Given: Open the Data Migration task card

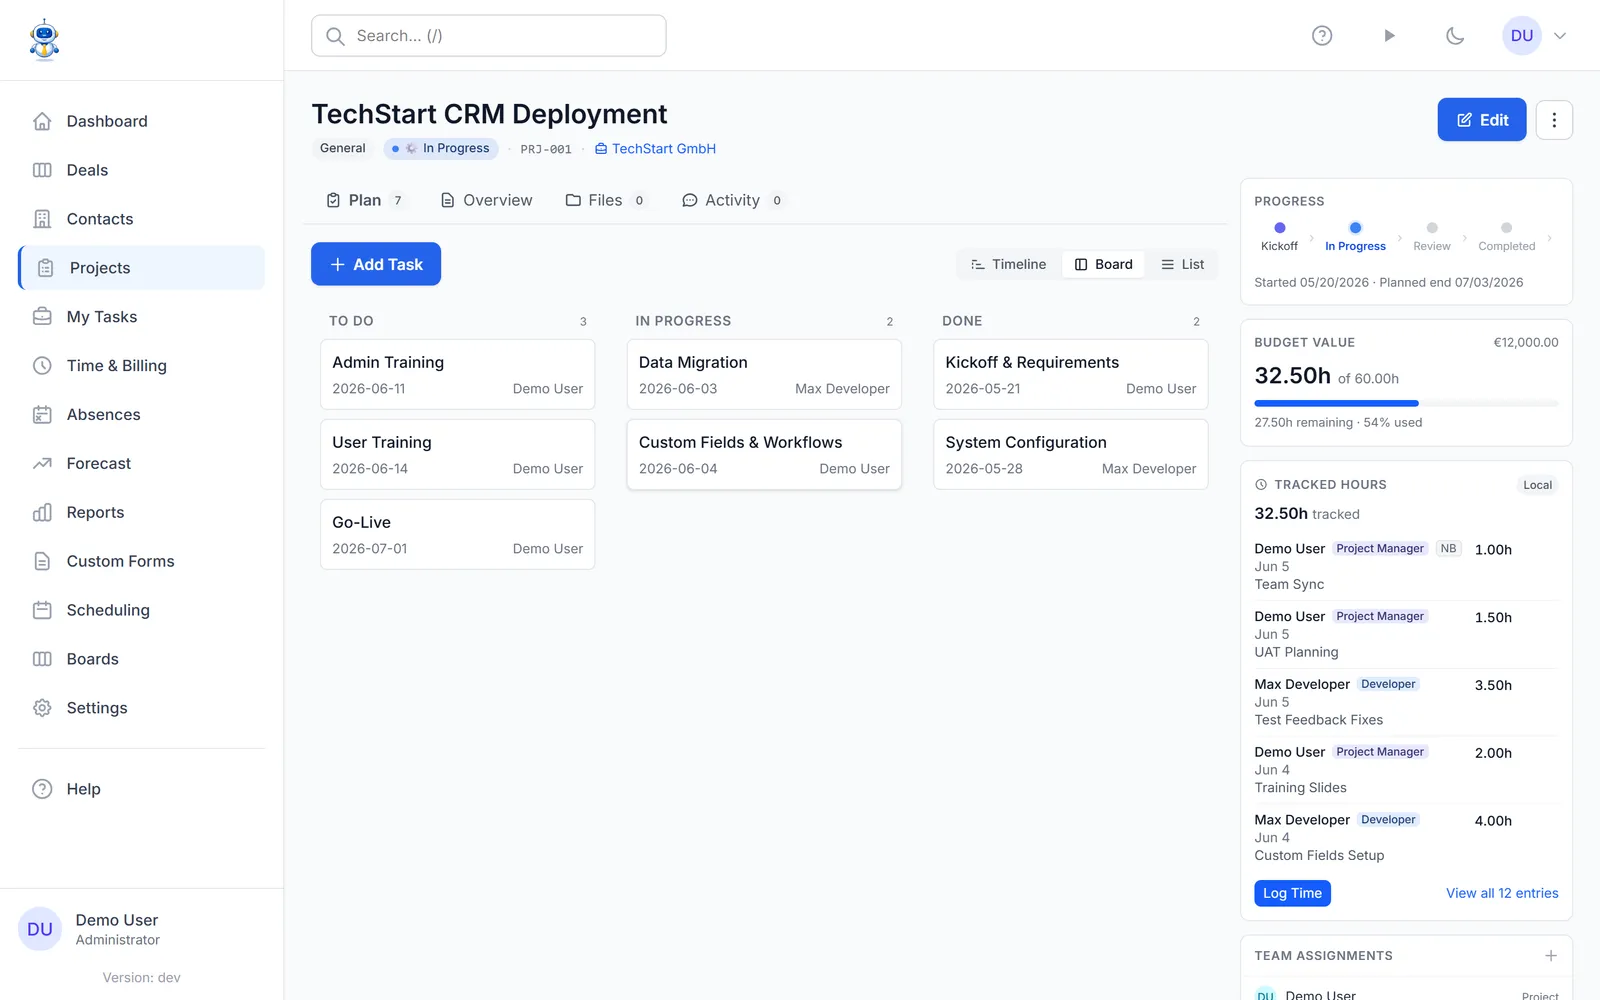Looking at the screenshot, I should coord(764,375).
